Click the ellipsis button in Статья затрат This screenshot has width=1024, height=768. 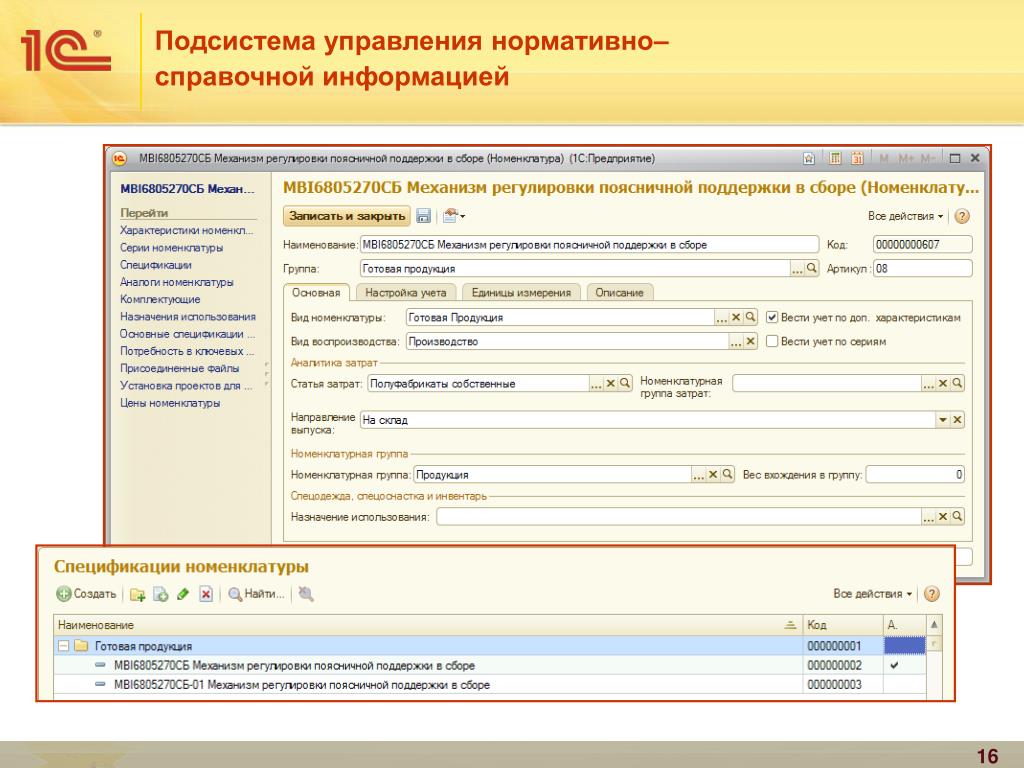(596, 383)
